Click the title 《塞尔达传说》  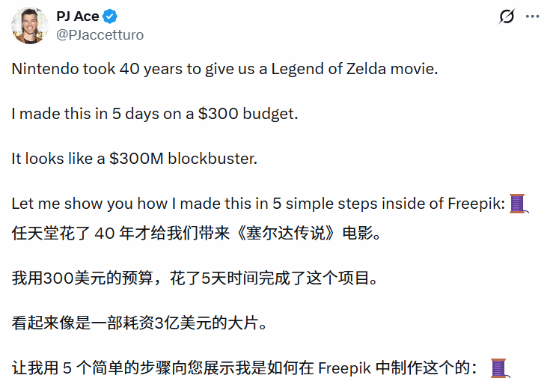click(x=286, y=233)
